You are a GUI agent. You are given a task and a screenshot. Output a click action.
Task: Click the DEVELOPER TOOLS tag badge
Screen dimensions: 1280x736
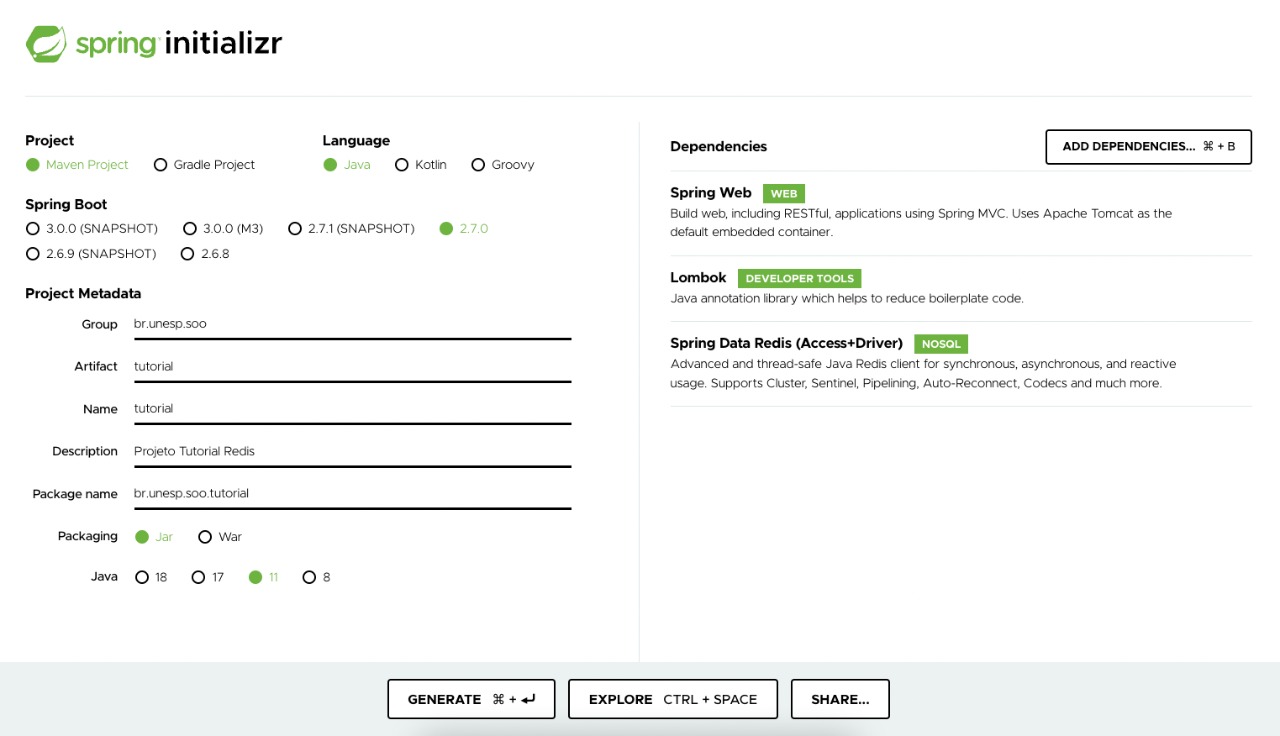799,279
